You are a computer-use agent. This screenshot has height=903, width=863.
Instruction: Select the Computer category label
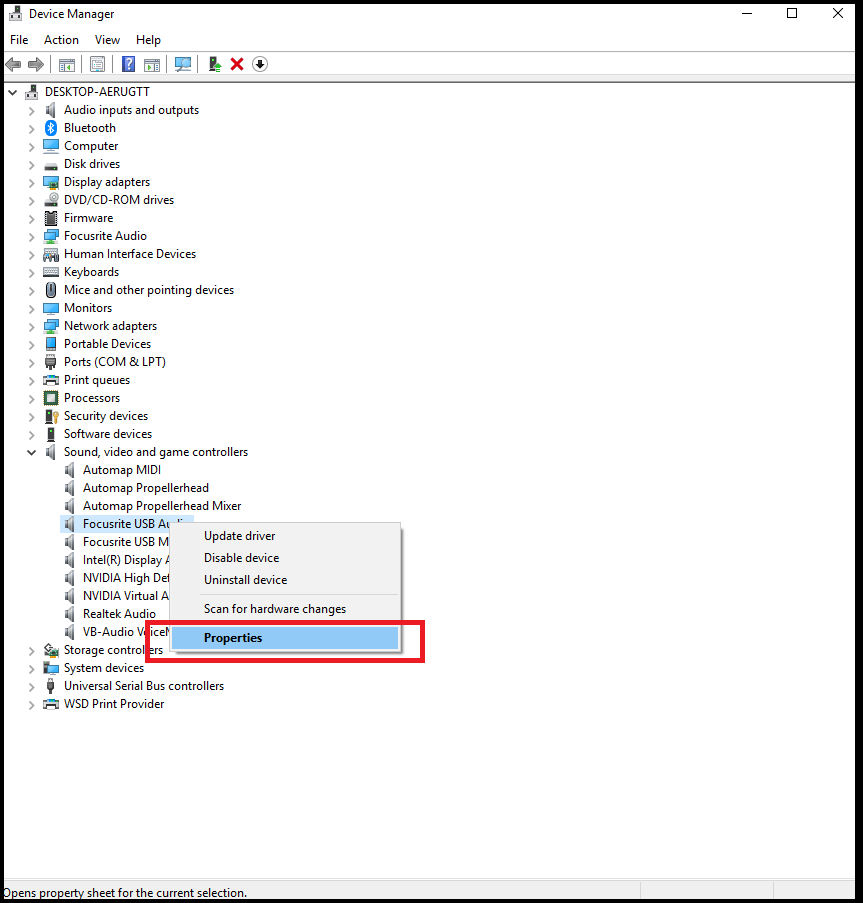[91, 146]
